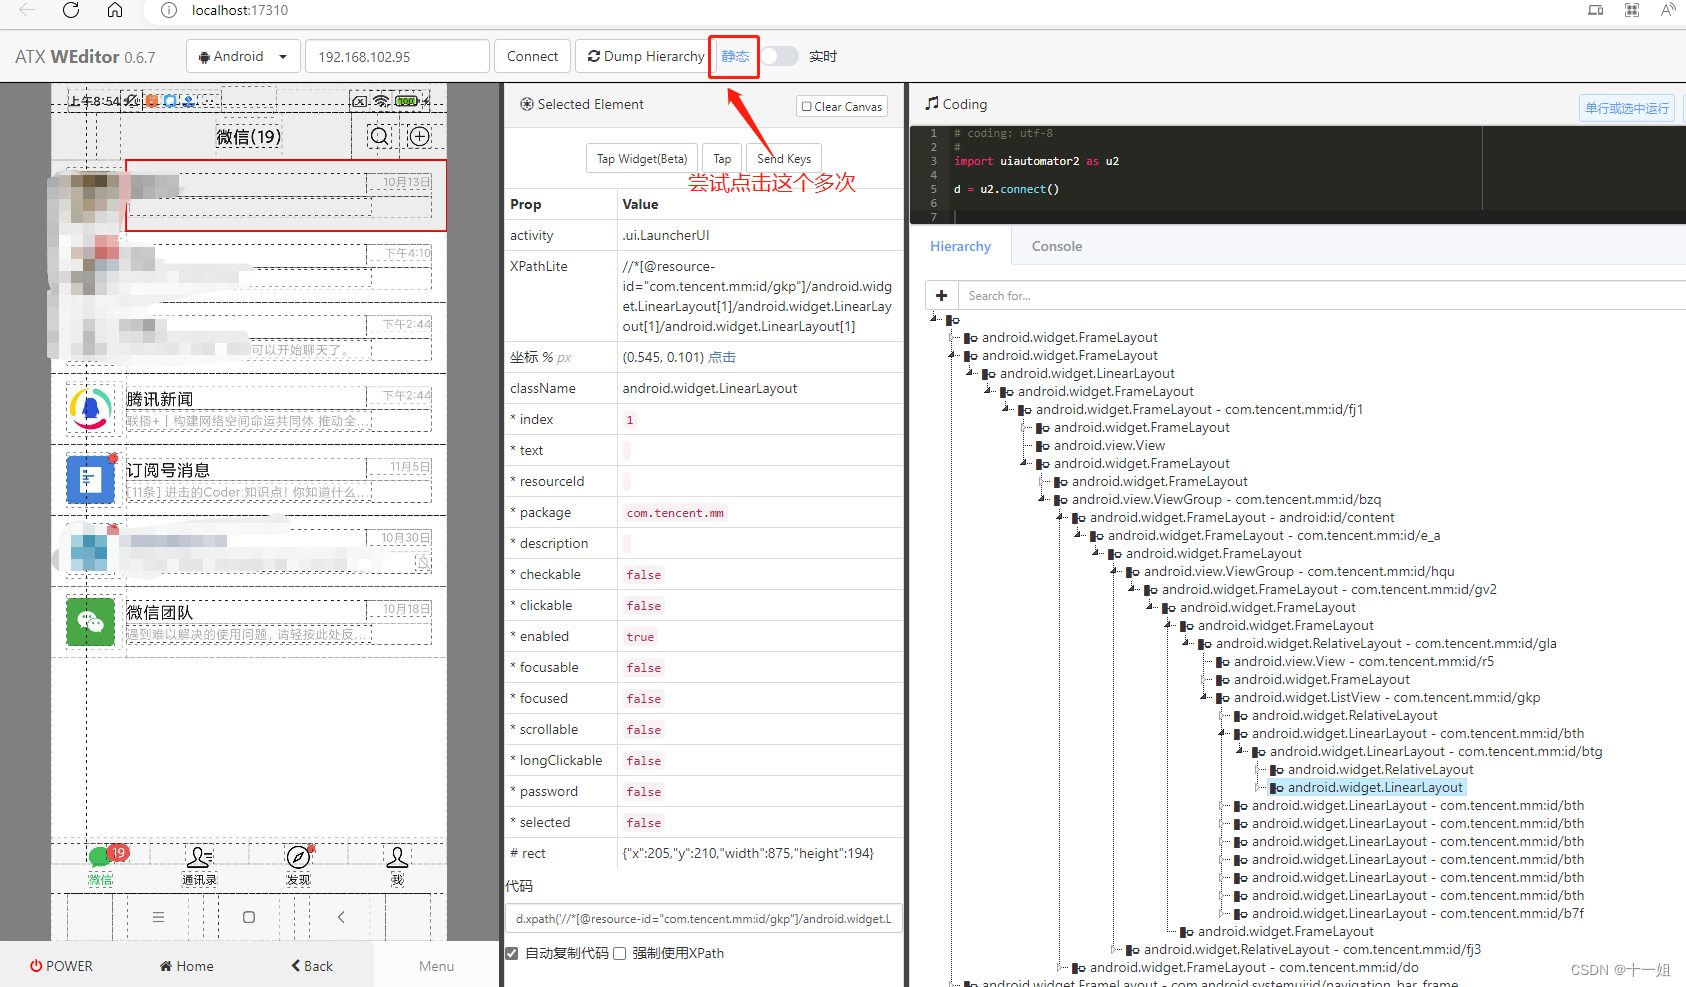Click the Tap button

722,159
